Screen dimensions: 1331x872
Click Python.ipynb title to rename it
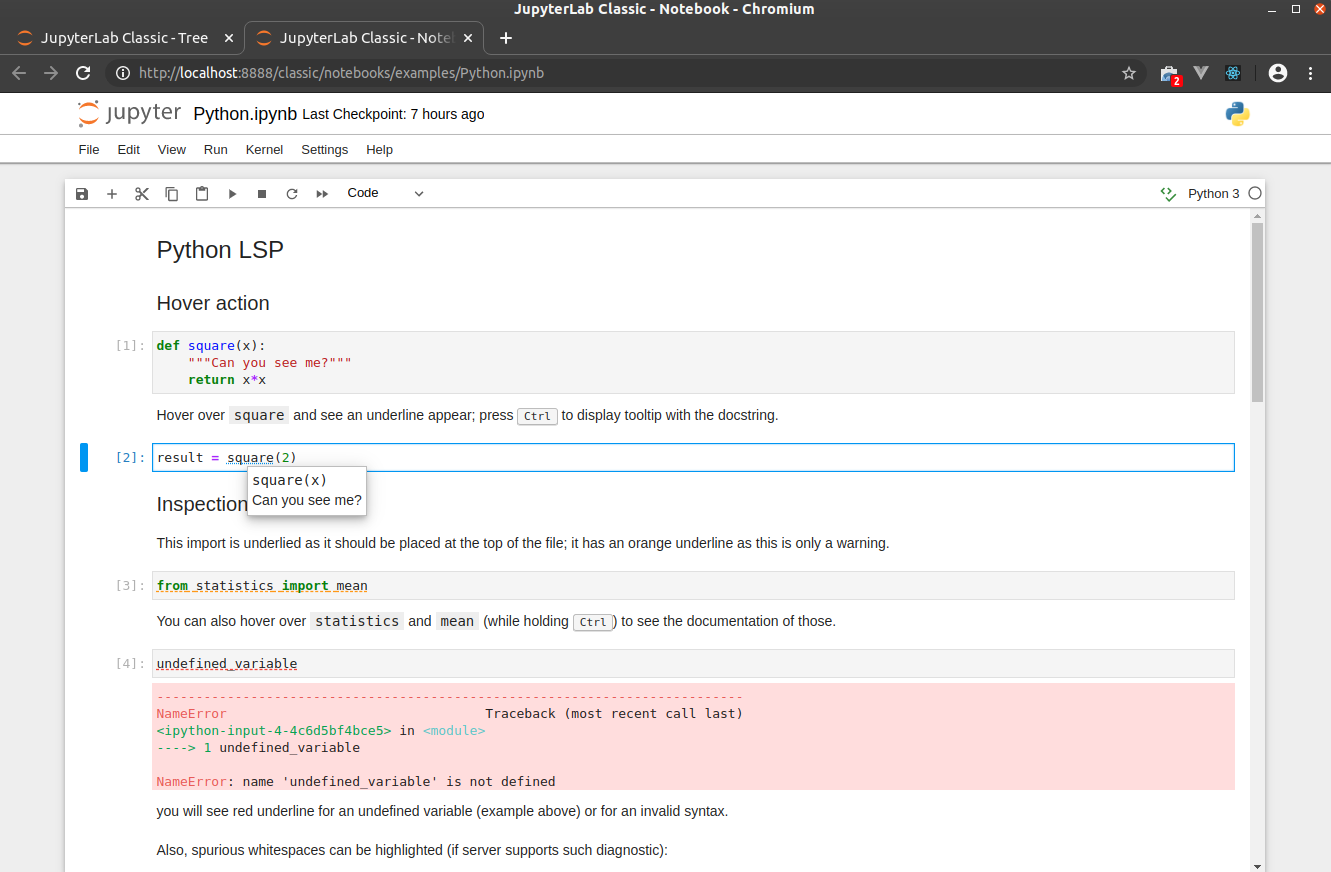point(244,113)
